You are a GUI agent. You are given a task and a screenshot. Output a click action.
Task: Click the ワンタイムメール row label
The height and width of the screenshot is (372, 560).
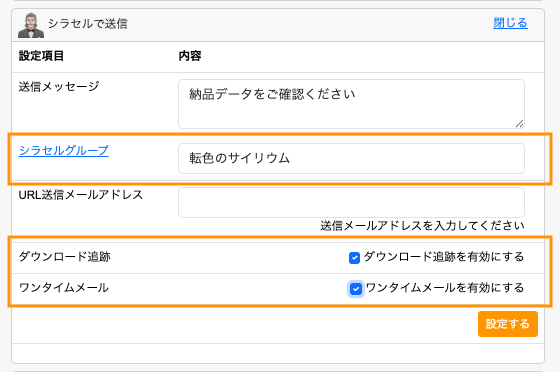click(64, 288)
